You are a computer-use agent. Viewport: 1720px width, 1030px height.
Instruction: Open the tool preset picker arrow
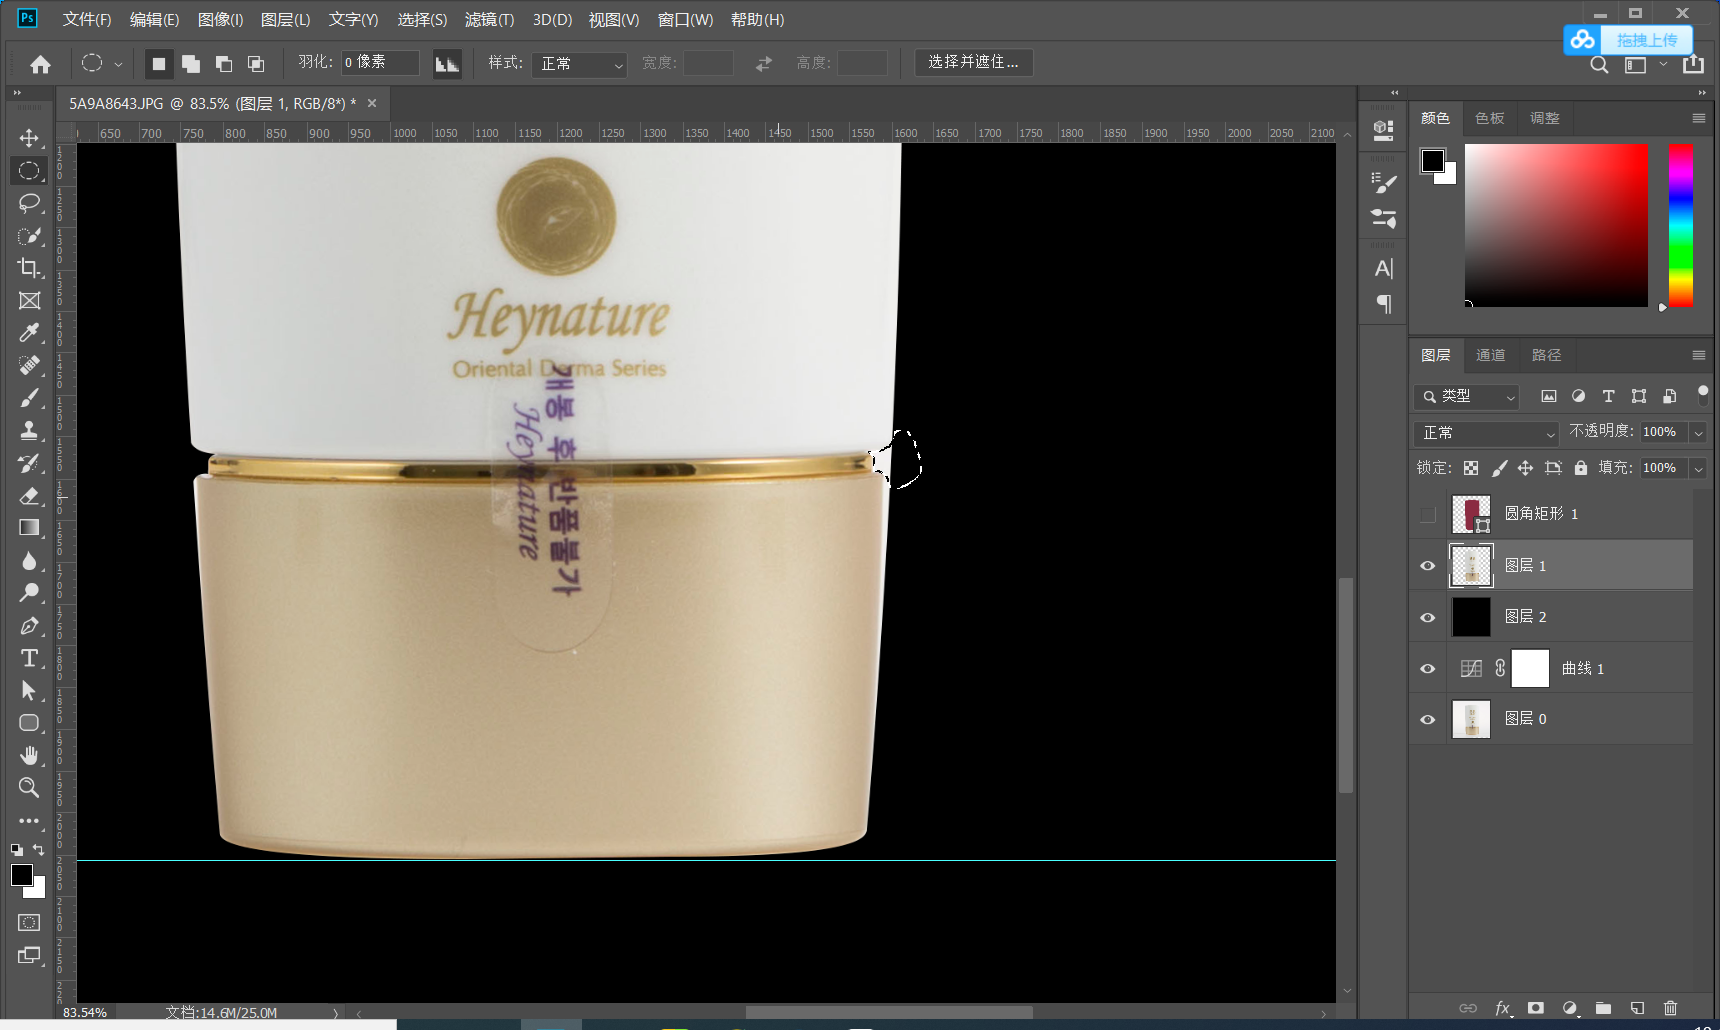click(118, 64)
